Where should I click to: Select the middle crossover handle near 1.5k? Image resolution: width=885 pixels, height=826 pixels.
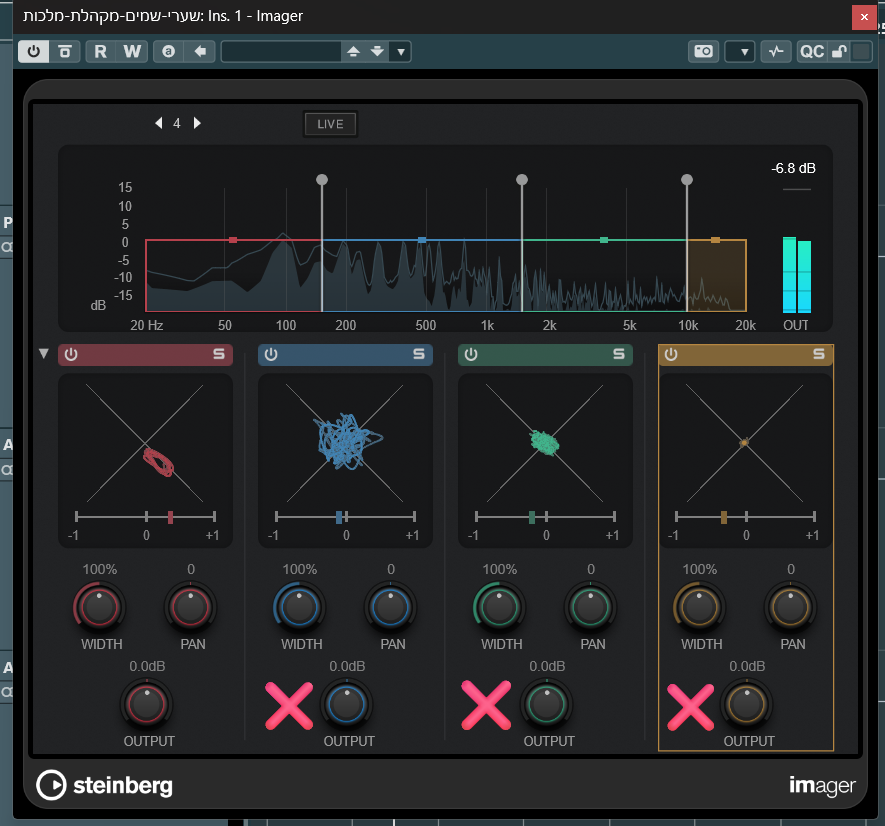point(522,180)
